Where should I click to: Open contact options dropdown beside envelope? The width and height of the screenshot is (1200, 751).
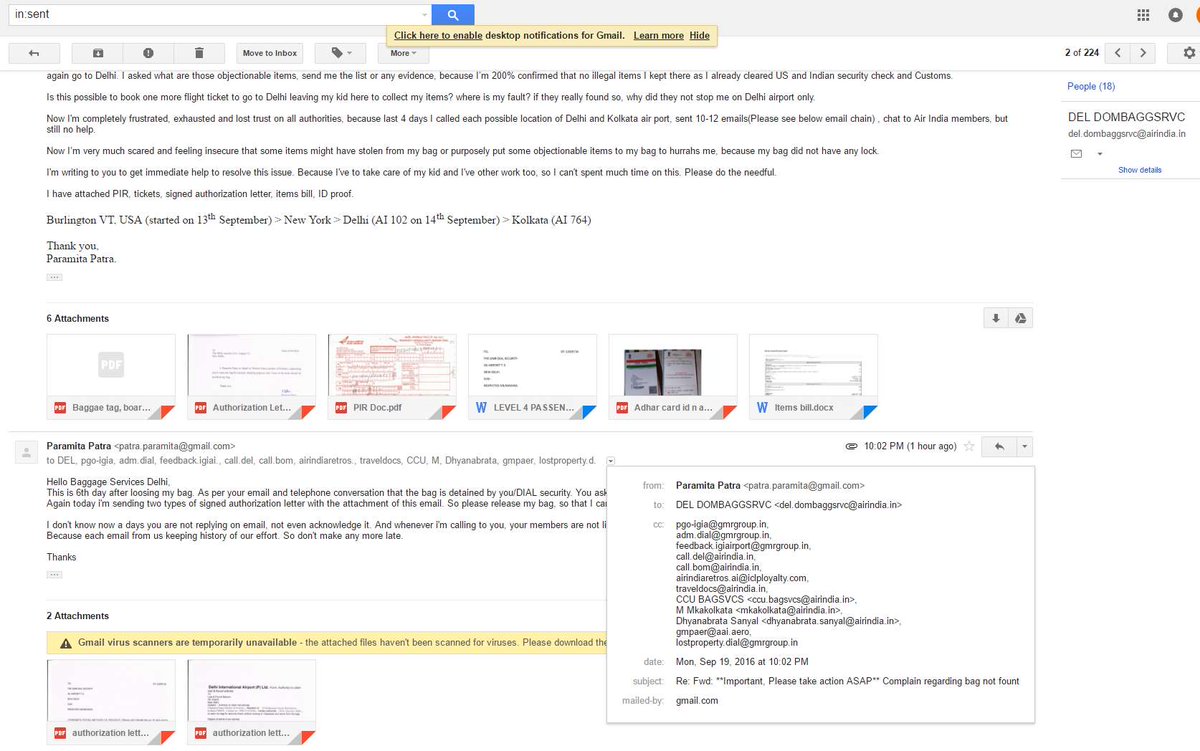coord(1099,154)
